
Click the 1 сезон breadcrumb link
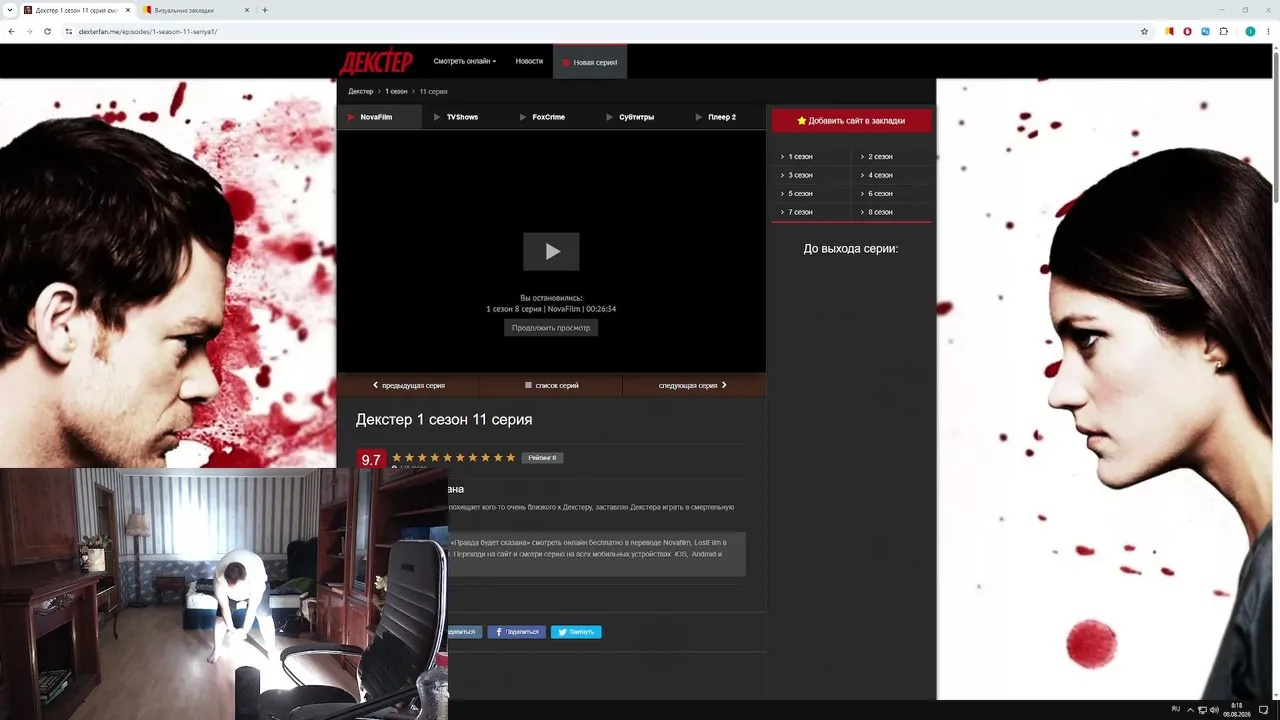click(x=396, y=91)
